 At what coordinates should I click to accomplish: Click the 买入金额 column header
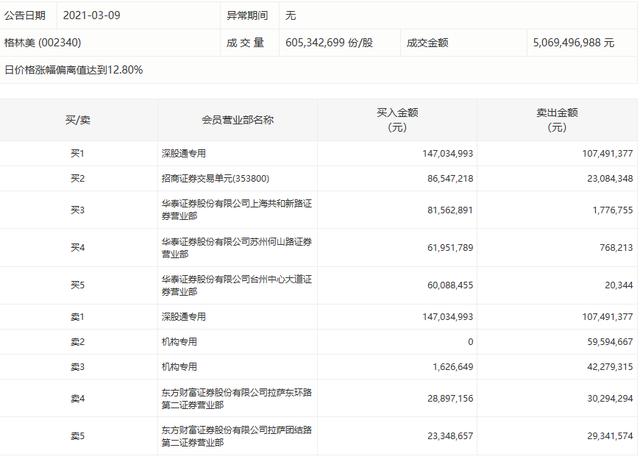tap(397, 120)
